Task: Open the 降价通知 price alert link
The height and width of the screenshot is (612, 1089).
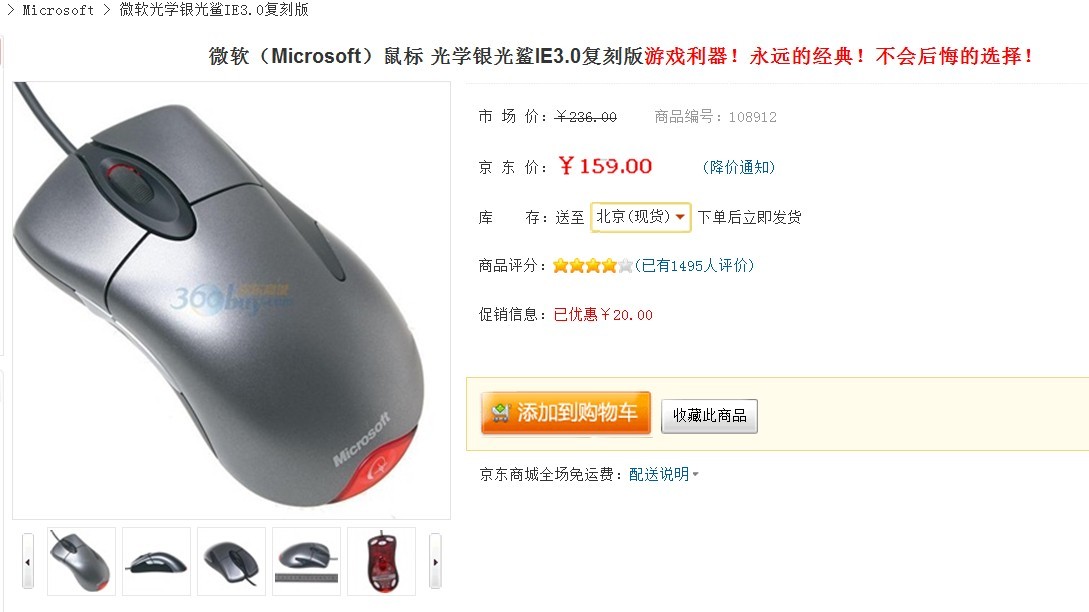Action: (739, 167)
